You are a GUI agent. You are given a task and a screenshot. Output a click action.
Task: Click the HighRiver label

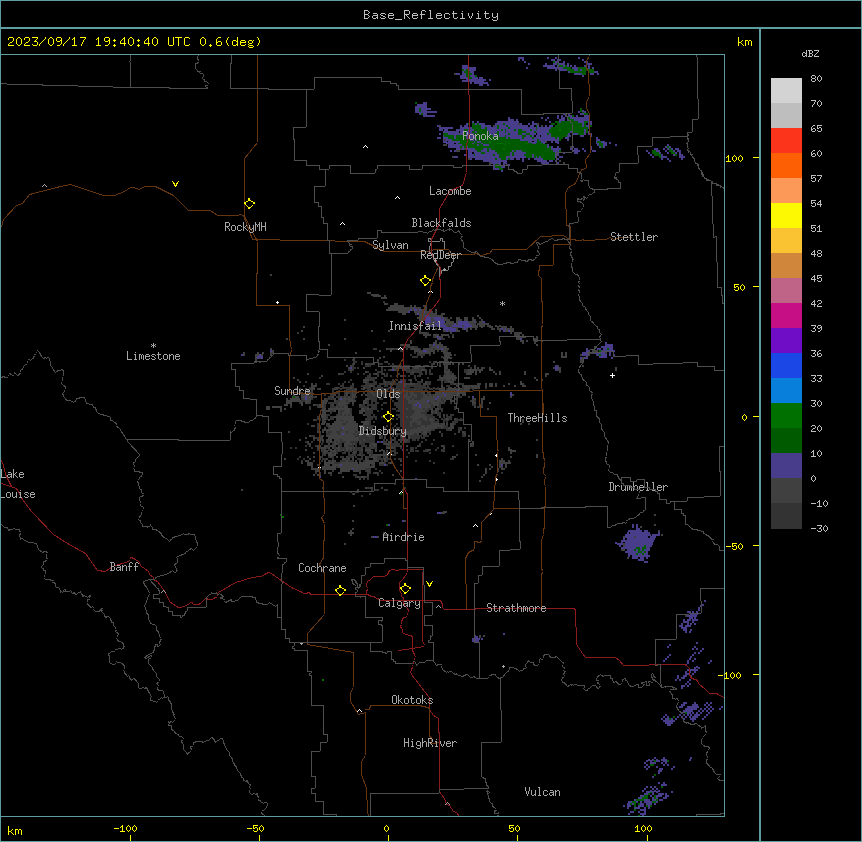(x=430, y=743)
